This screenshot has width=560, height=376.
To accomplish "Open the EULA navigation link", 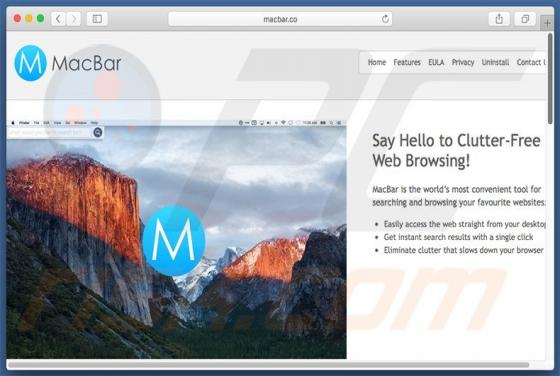I will [x=436, y=62].
